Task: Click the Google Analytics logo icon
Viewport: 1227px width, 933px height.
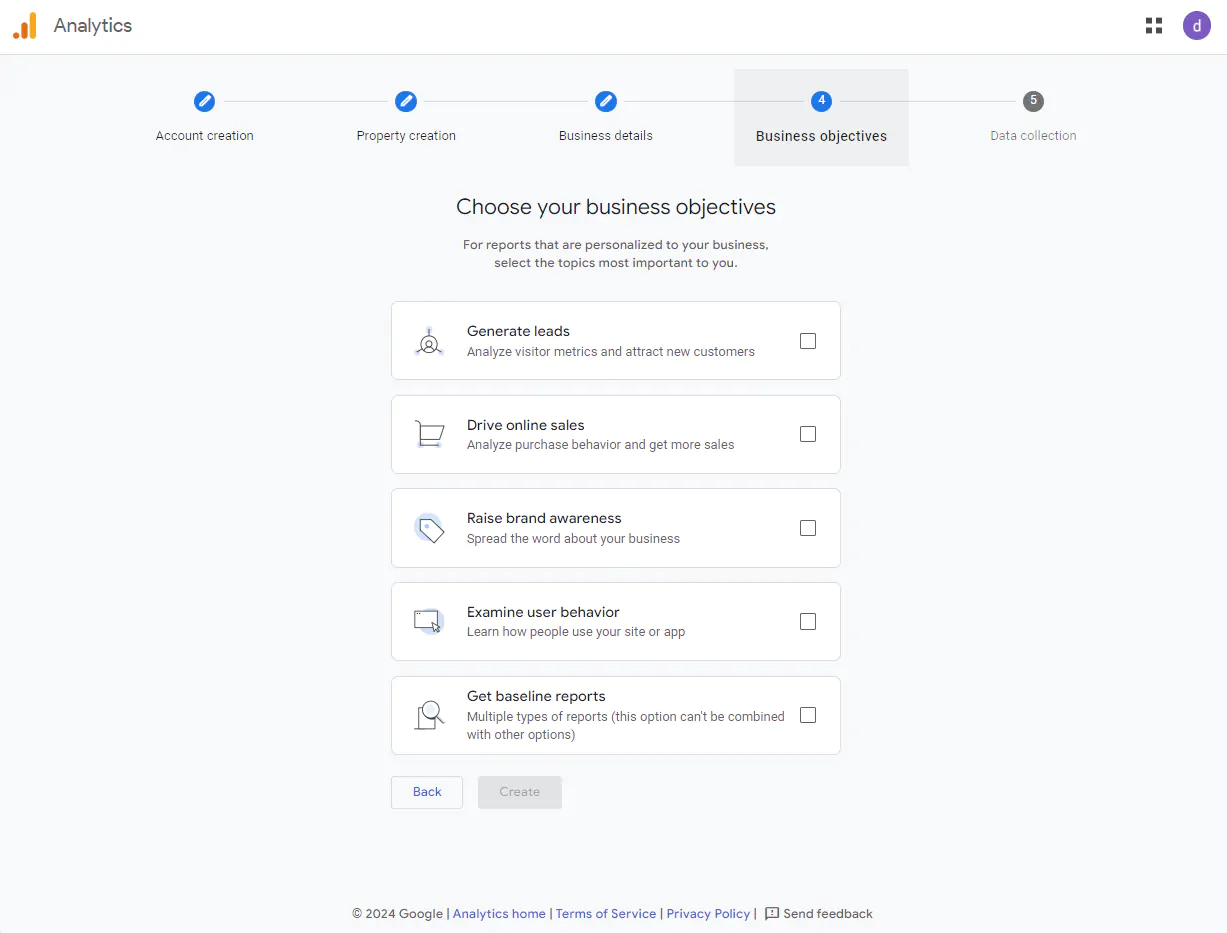Action: tap(25, 26)
